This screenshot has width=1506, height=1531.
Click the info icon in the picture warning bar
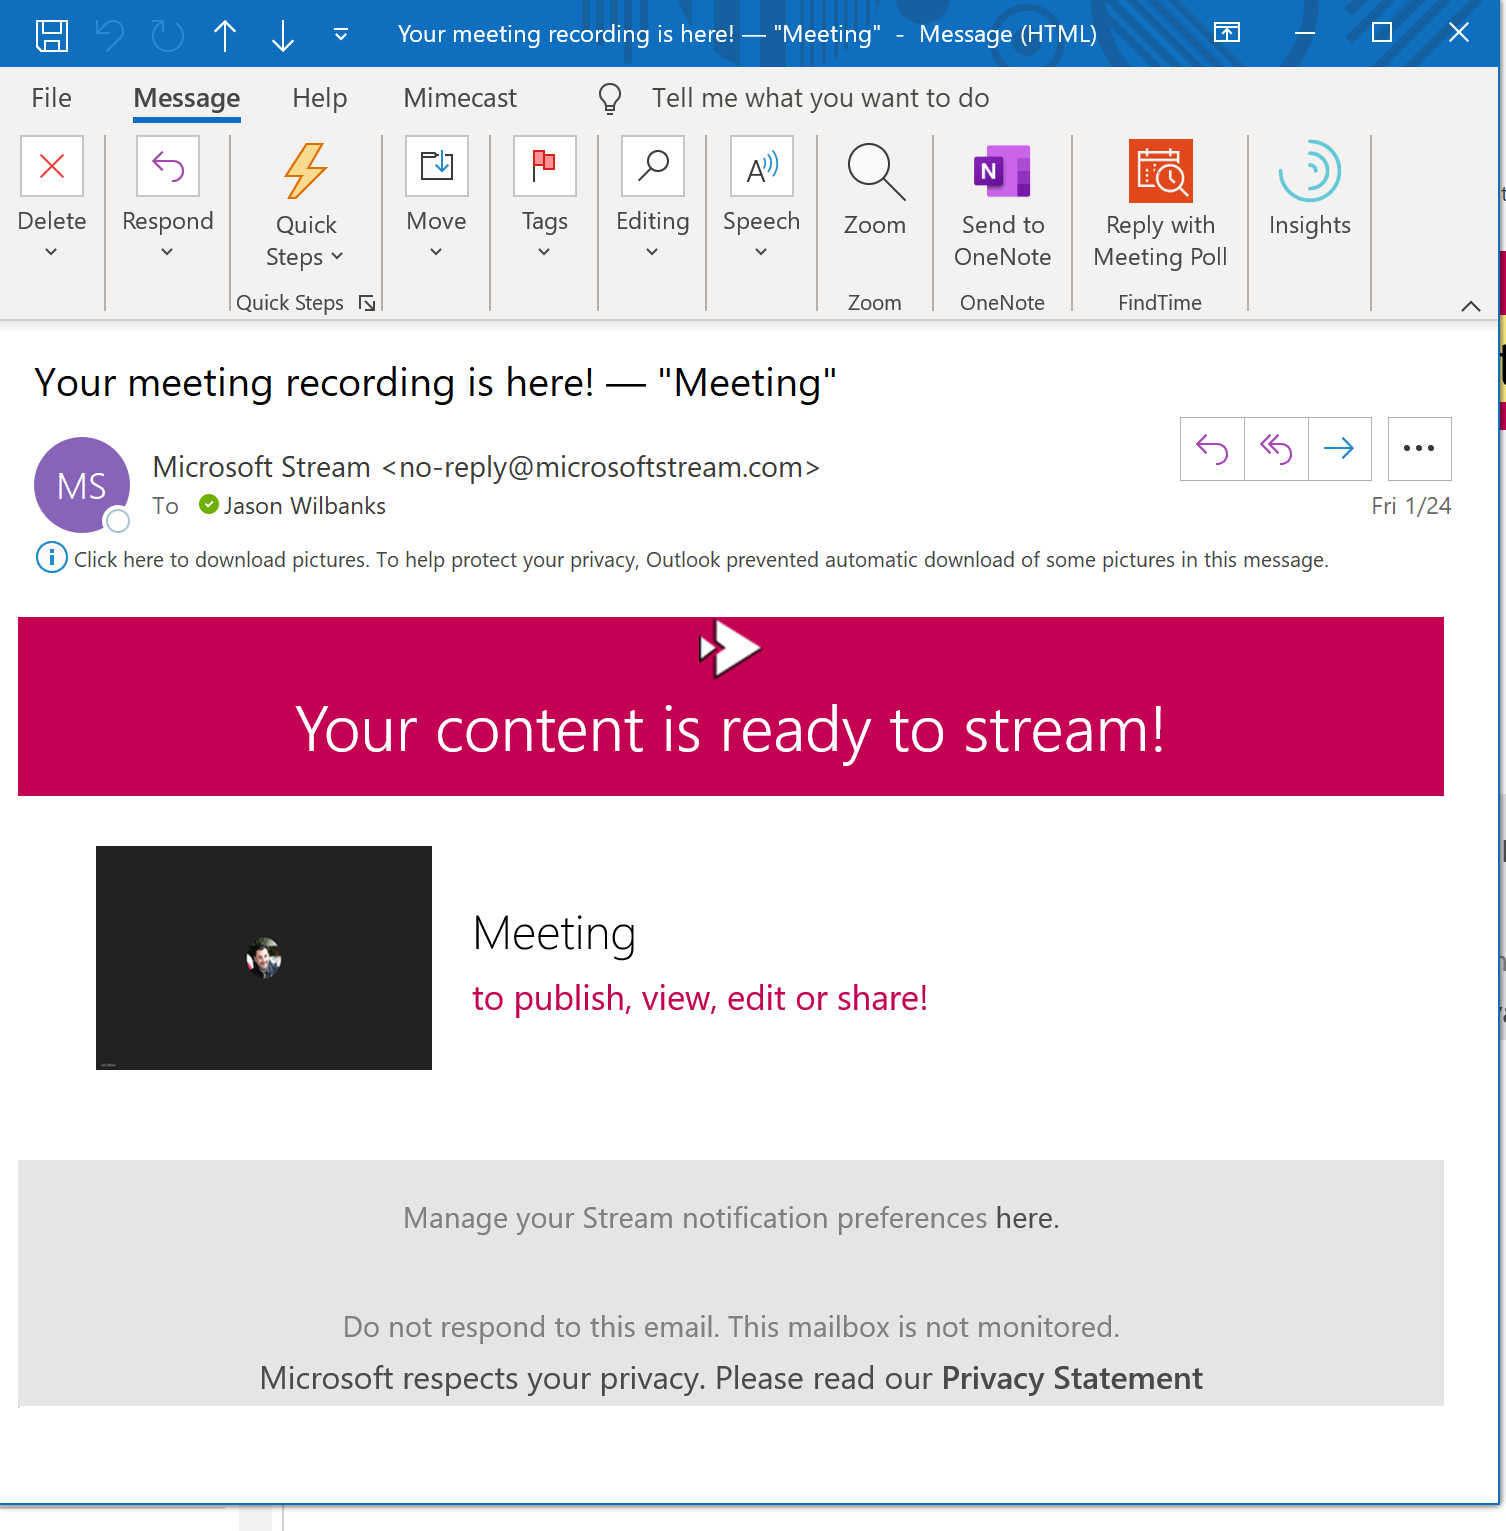[52, 557]
